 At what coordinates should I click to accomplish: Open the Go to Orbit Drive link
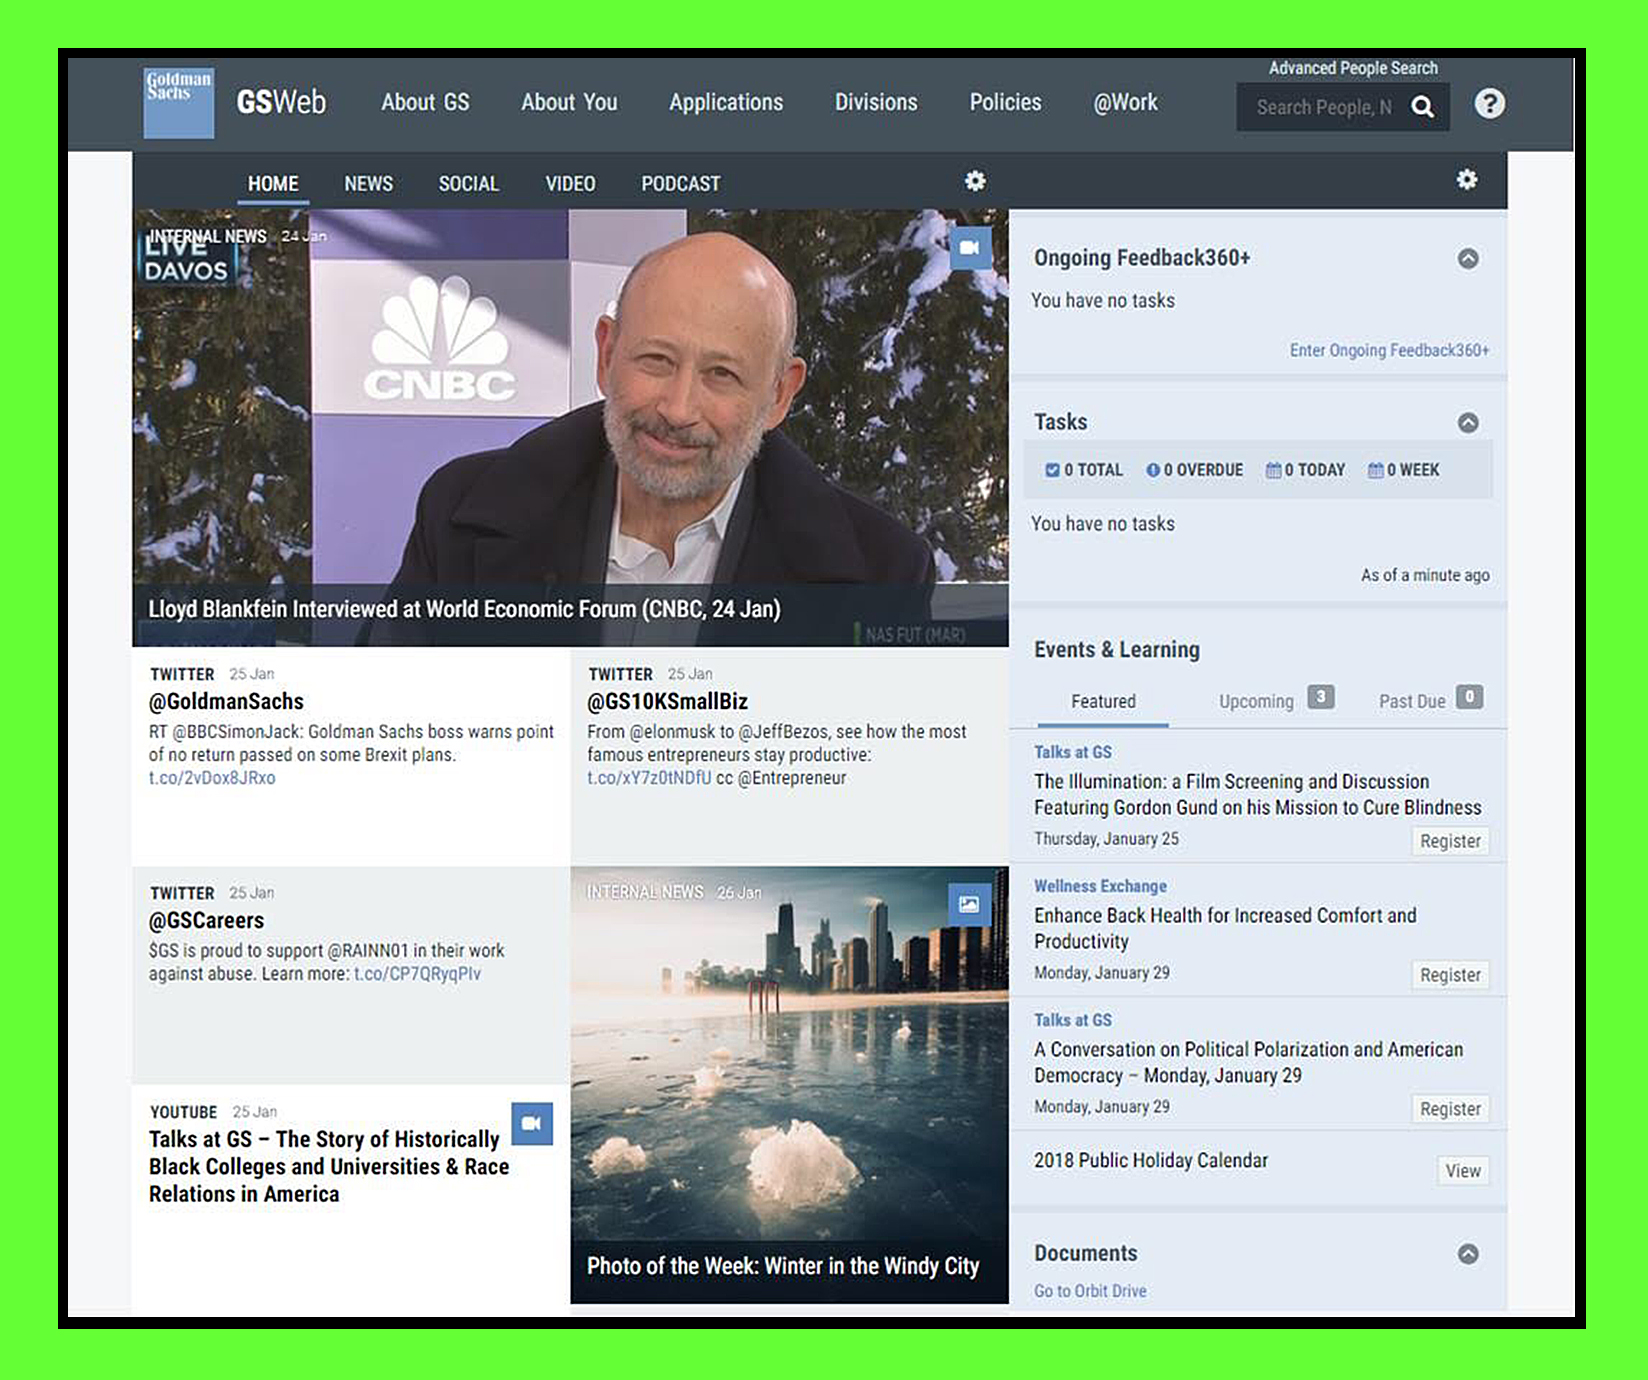point(1090,1291)
